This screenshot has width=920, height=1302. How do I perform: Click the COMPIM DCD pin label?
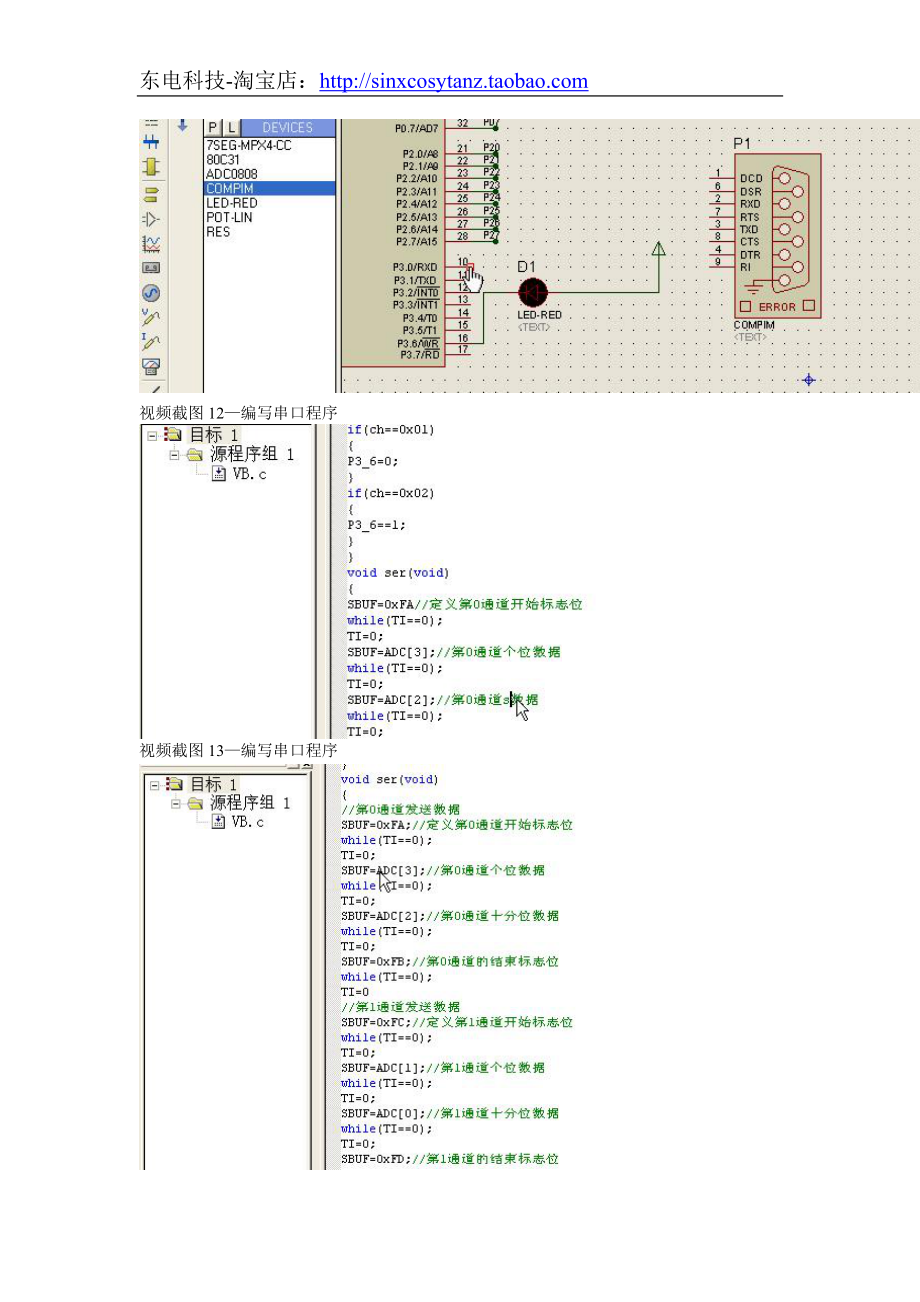750,178
